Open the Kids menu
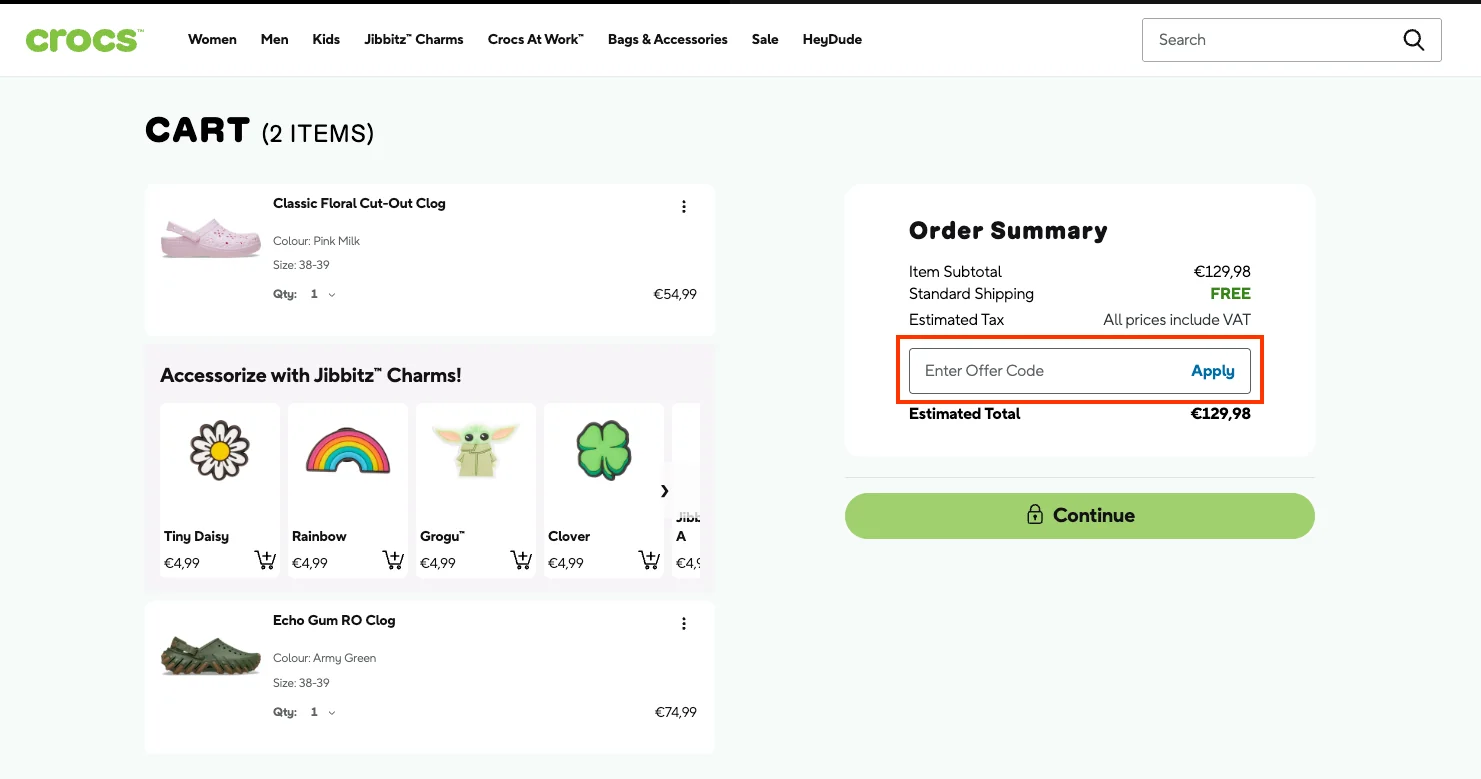The image size is (1481, 779). click(x=326, y=40)
